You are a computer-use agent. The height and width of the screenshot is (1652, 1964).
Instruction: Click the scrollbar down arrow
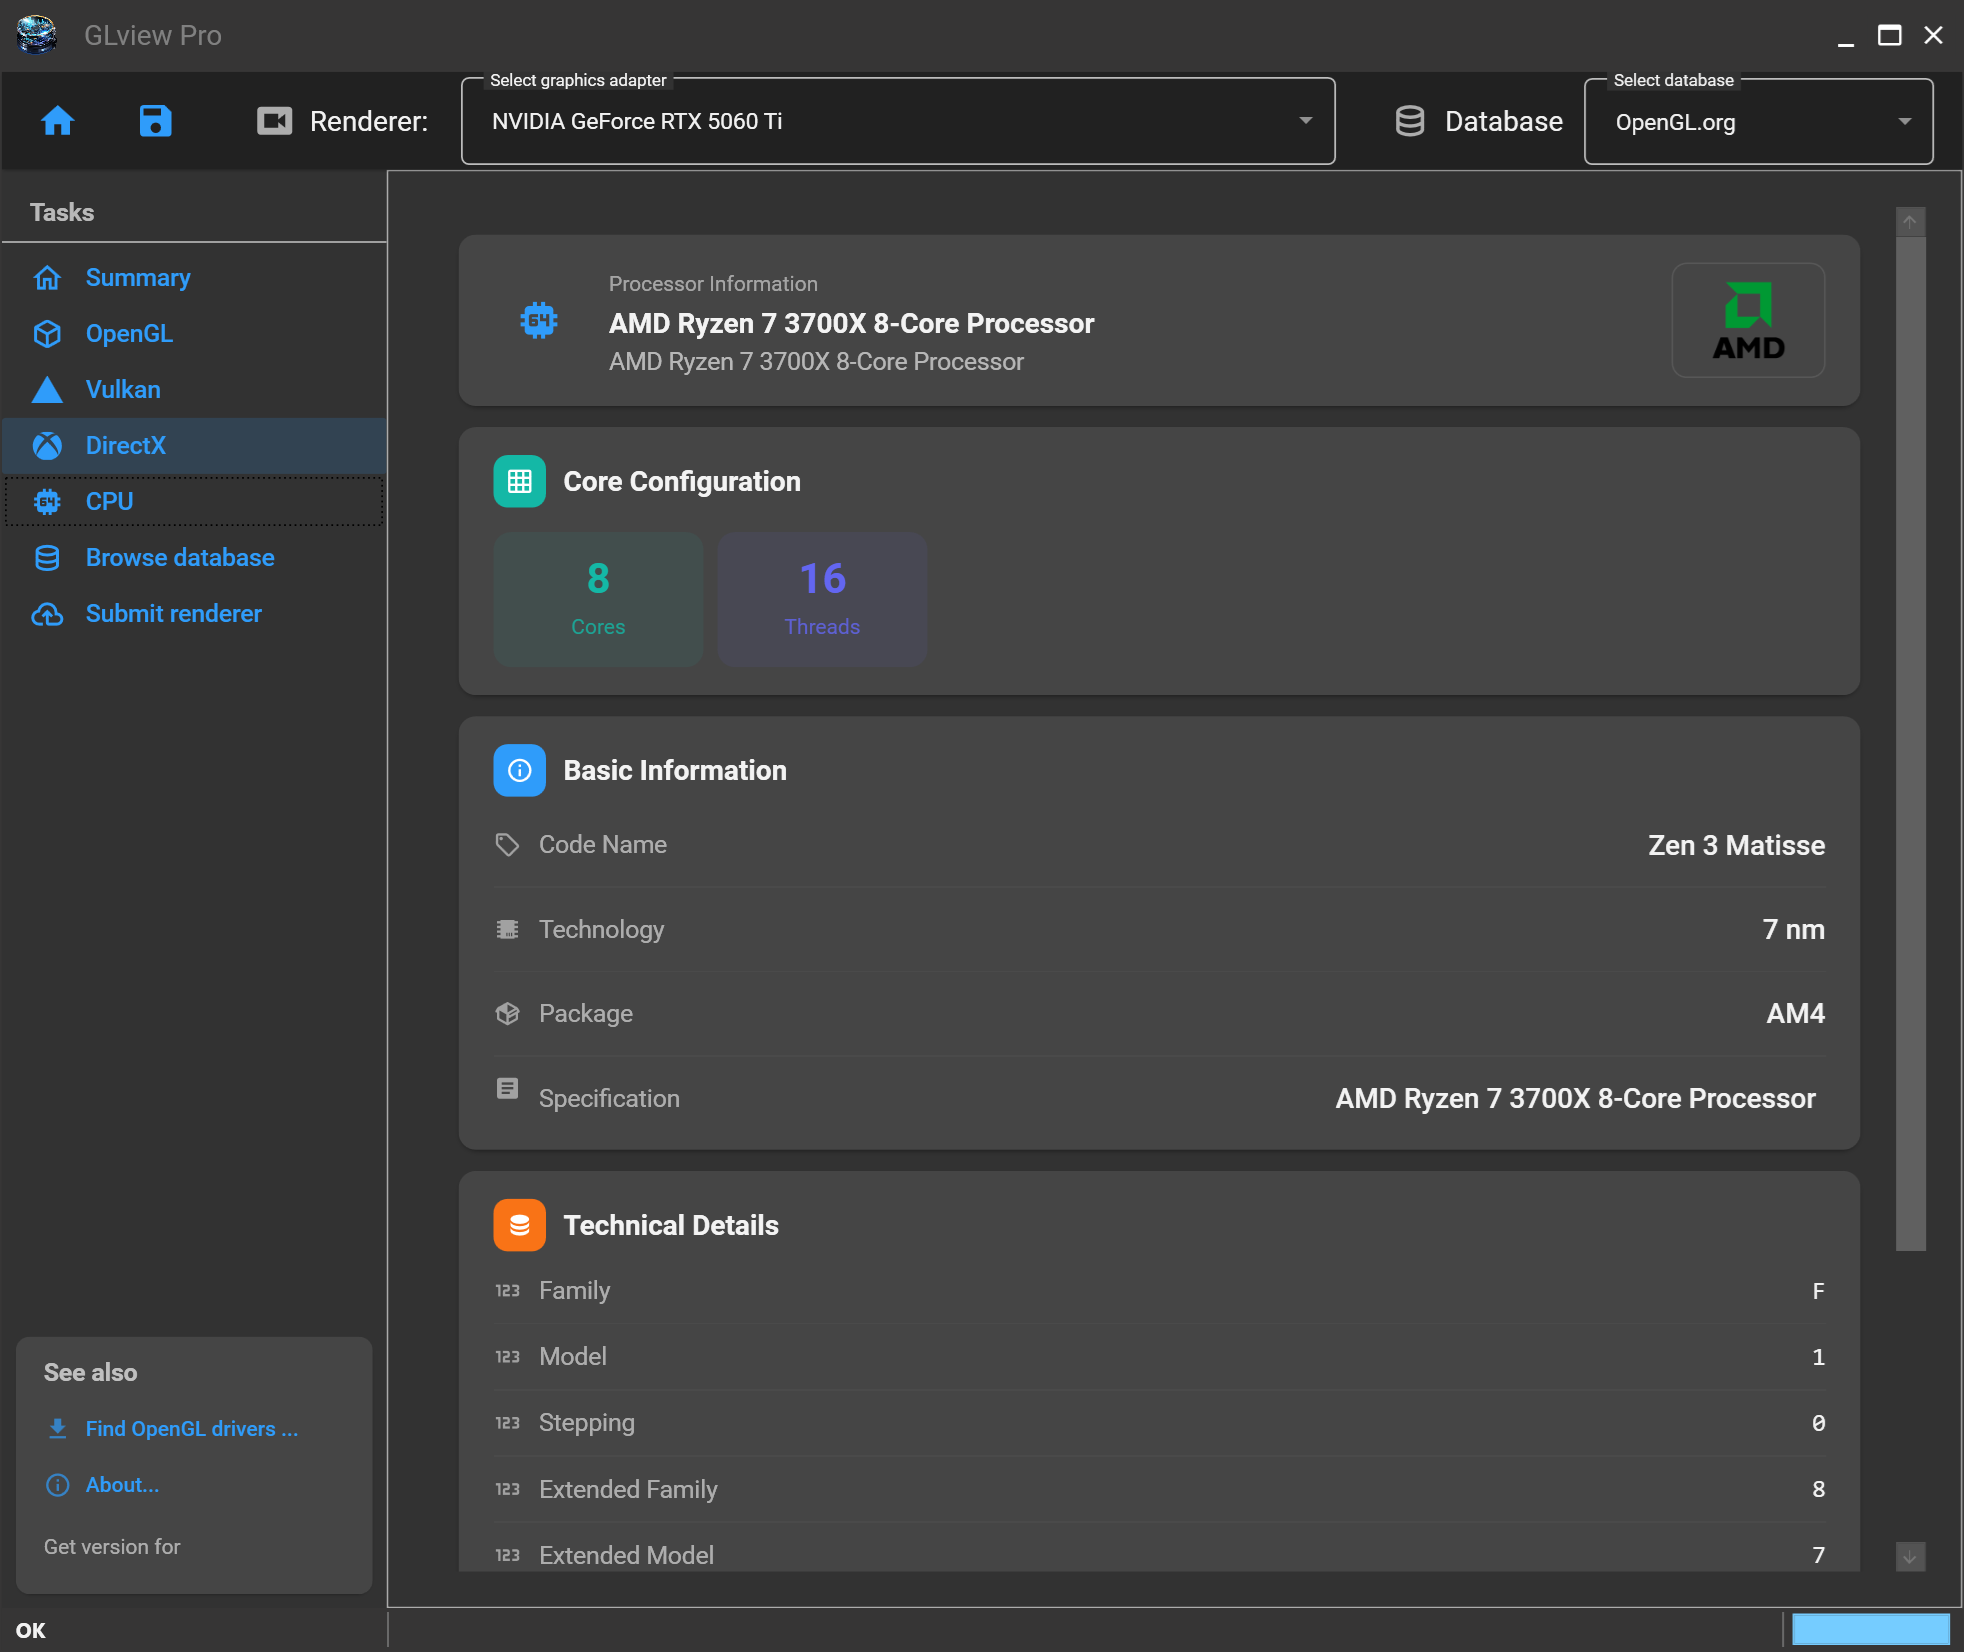(x=1910, y=1556)
